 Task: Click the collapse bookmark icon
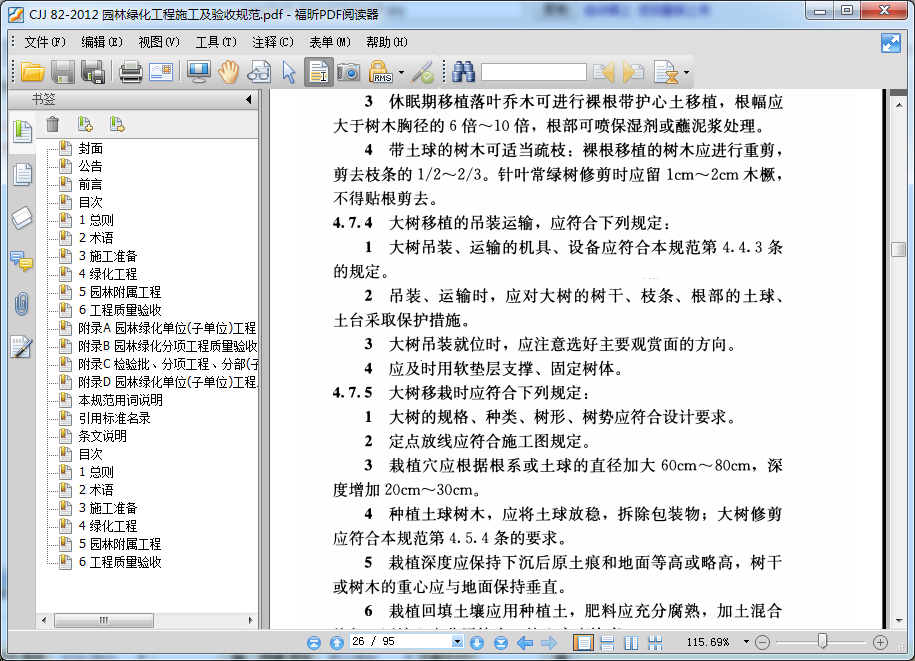pyautogui.click(x=117, y=124)
